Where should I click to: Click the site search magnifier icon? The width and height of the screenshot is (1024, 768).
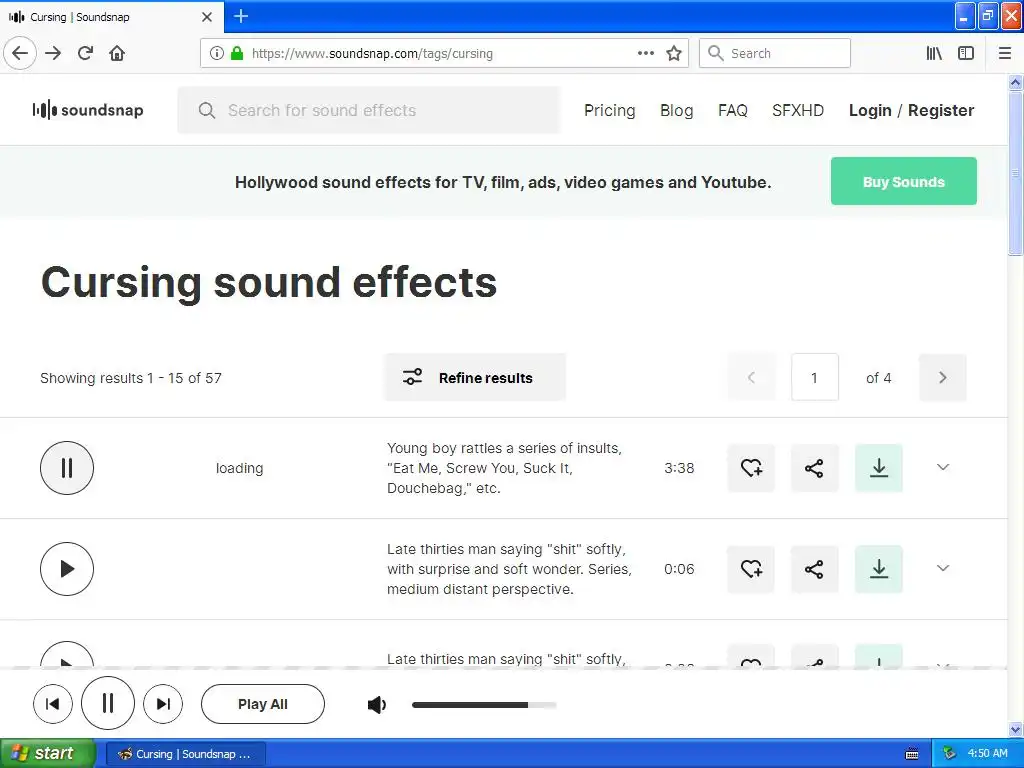[207, 110]
